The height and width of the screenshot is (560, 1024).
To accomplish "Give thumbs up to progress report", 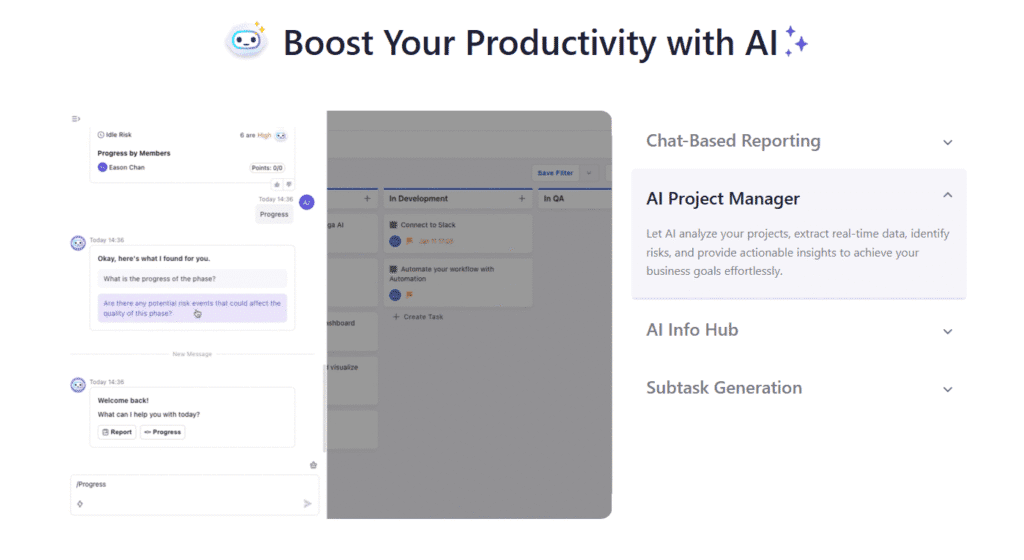I will 276,185.
